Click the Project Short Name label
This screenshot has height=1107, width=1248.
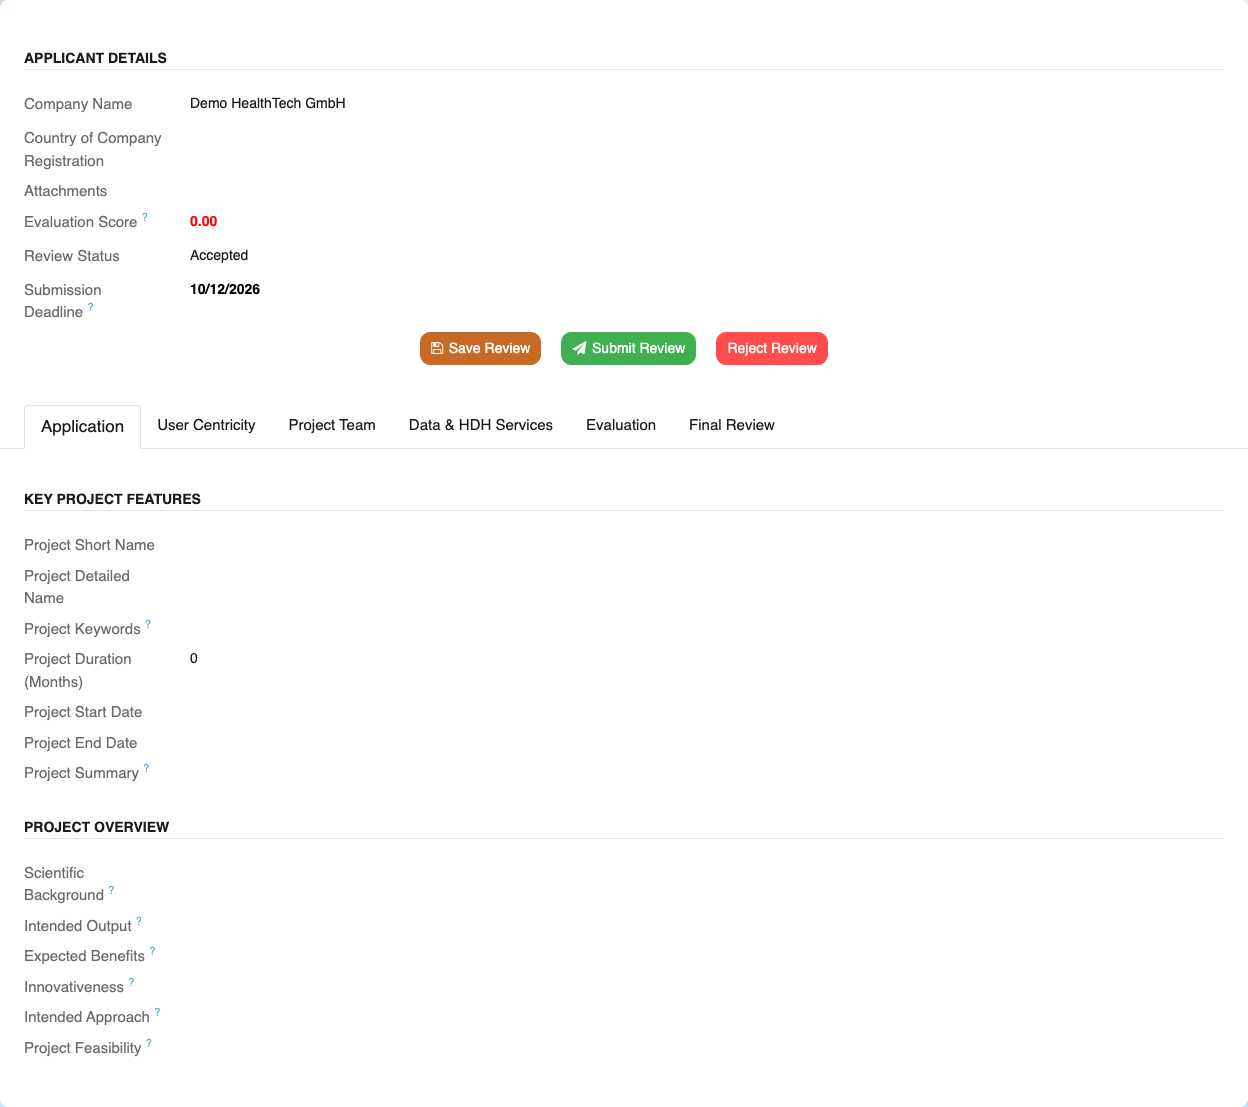(89, 545)
